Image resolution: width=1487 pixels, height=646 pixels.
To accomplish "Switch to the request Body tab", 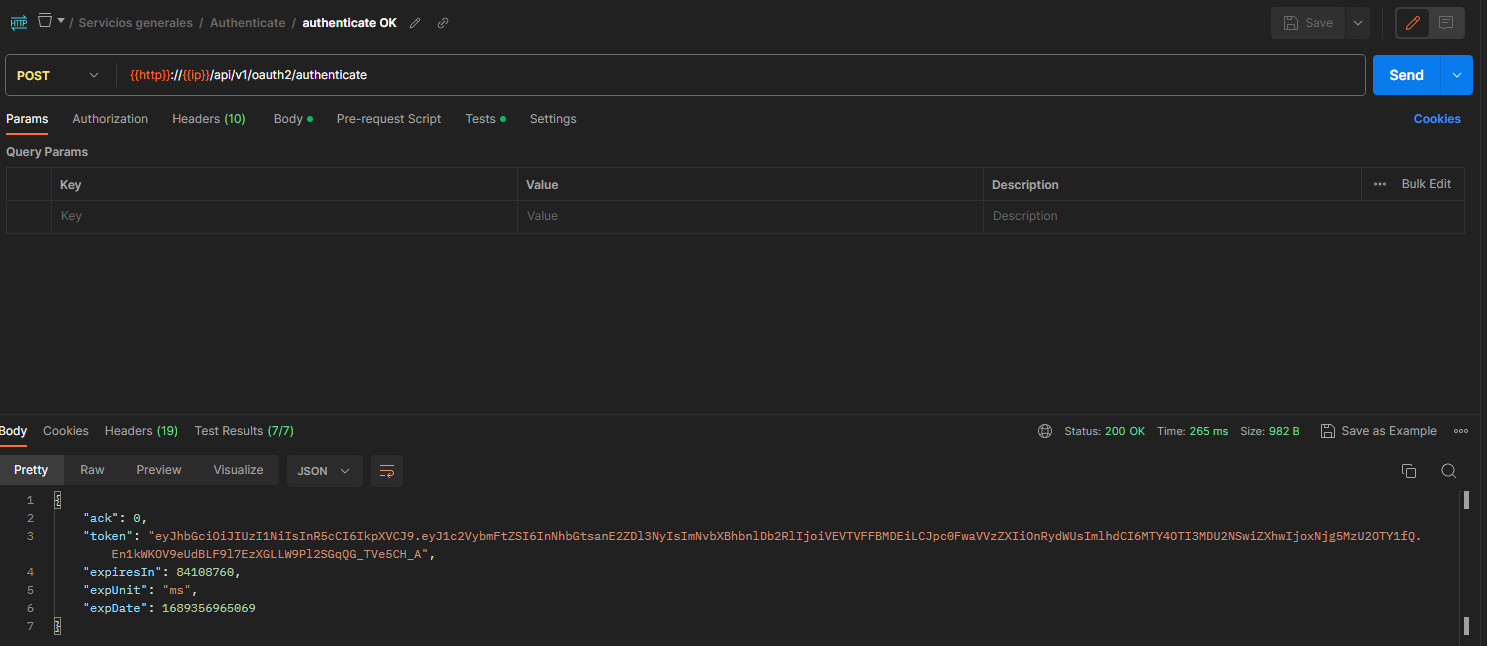I will tap(293, 119).
